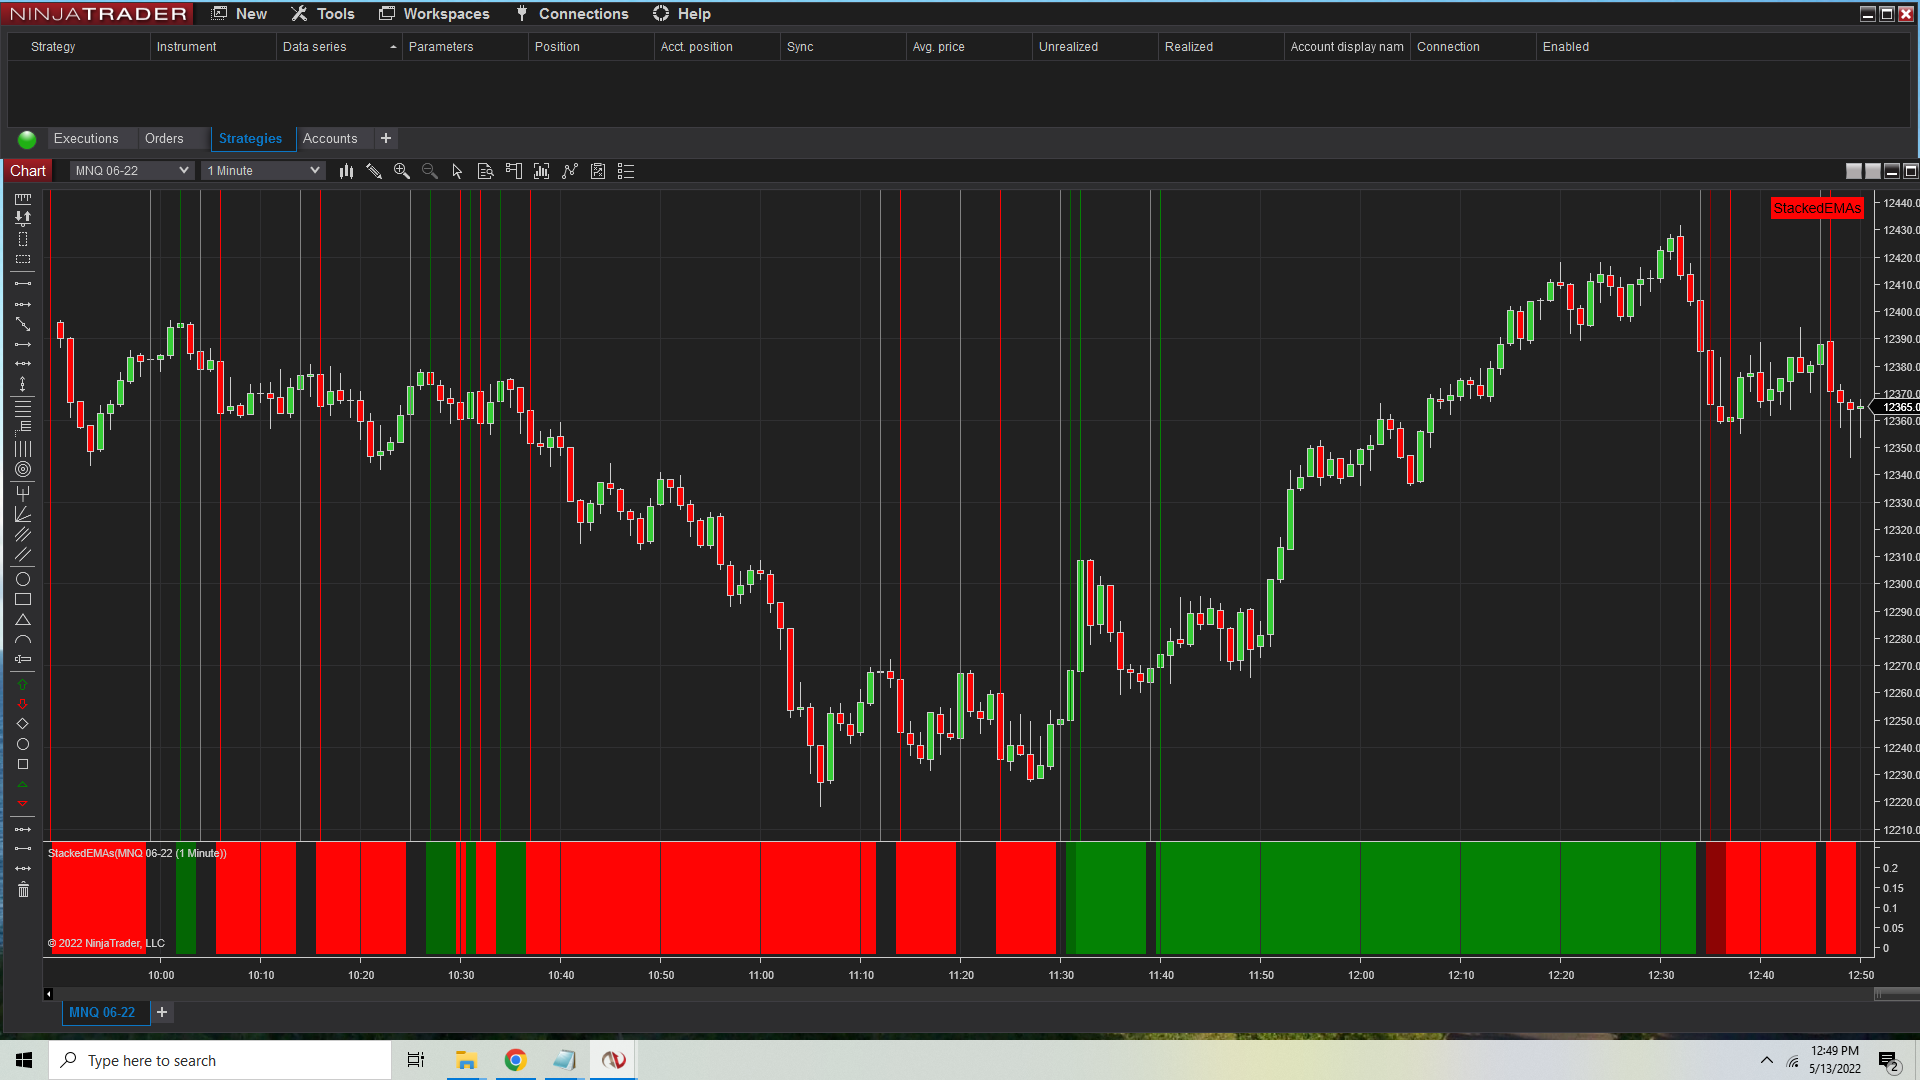
Task: Click the bar type candlestick icon
Action: pyautogui.click(x=346, y=171)
